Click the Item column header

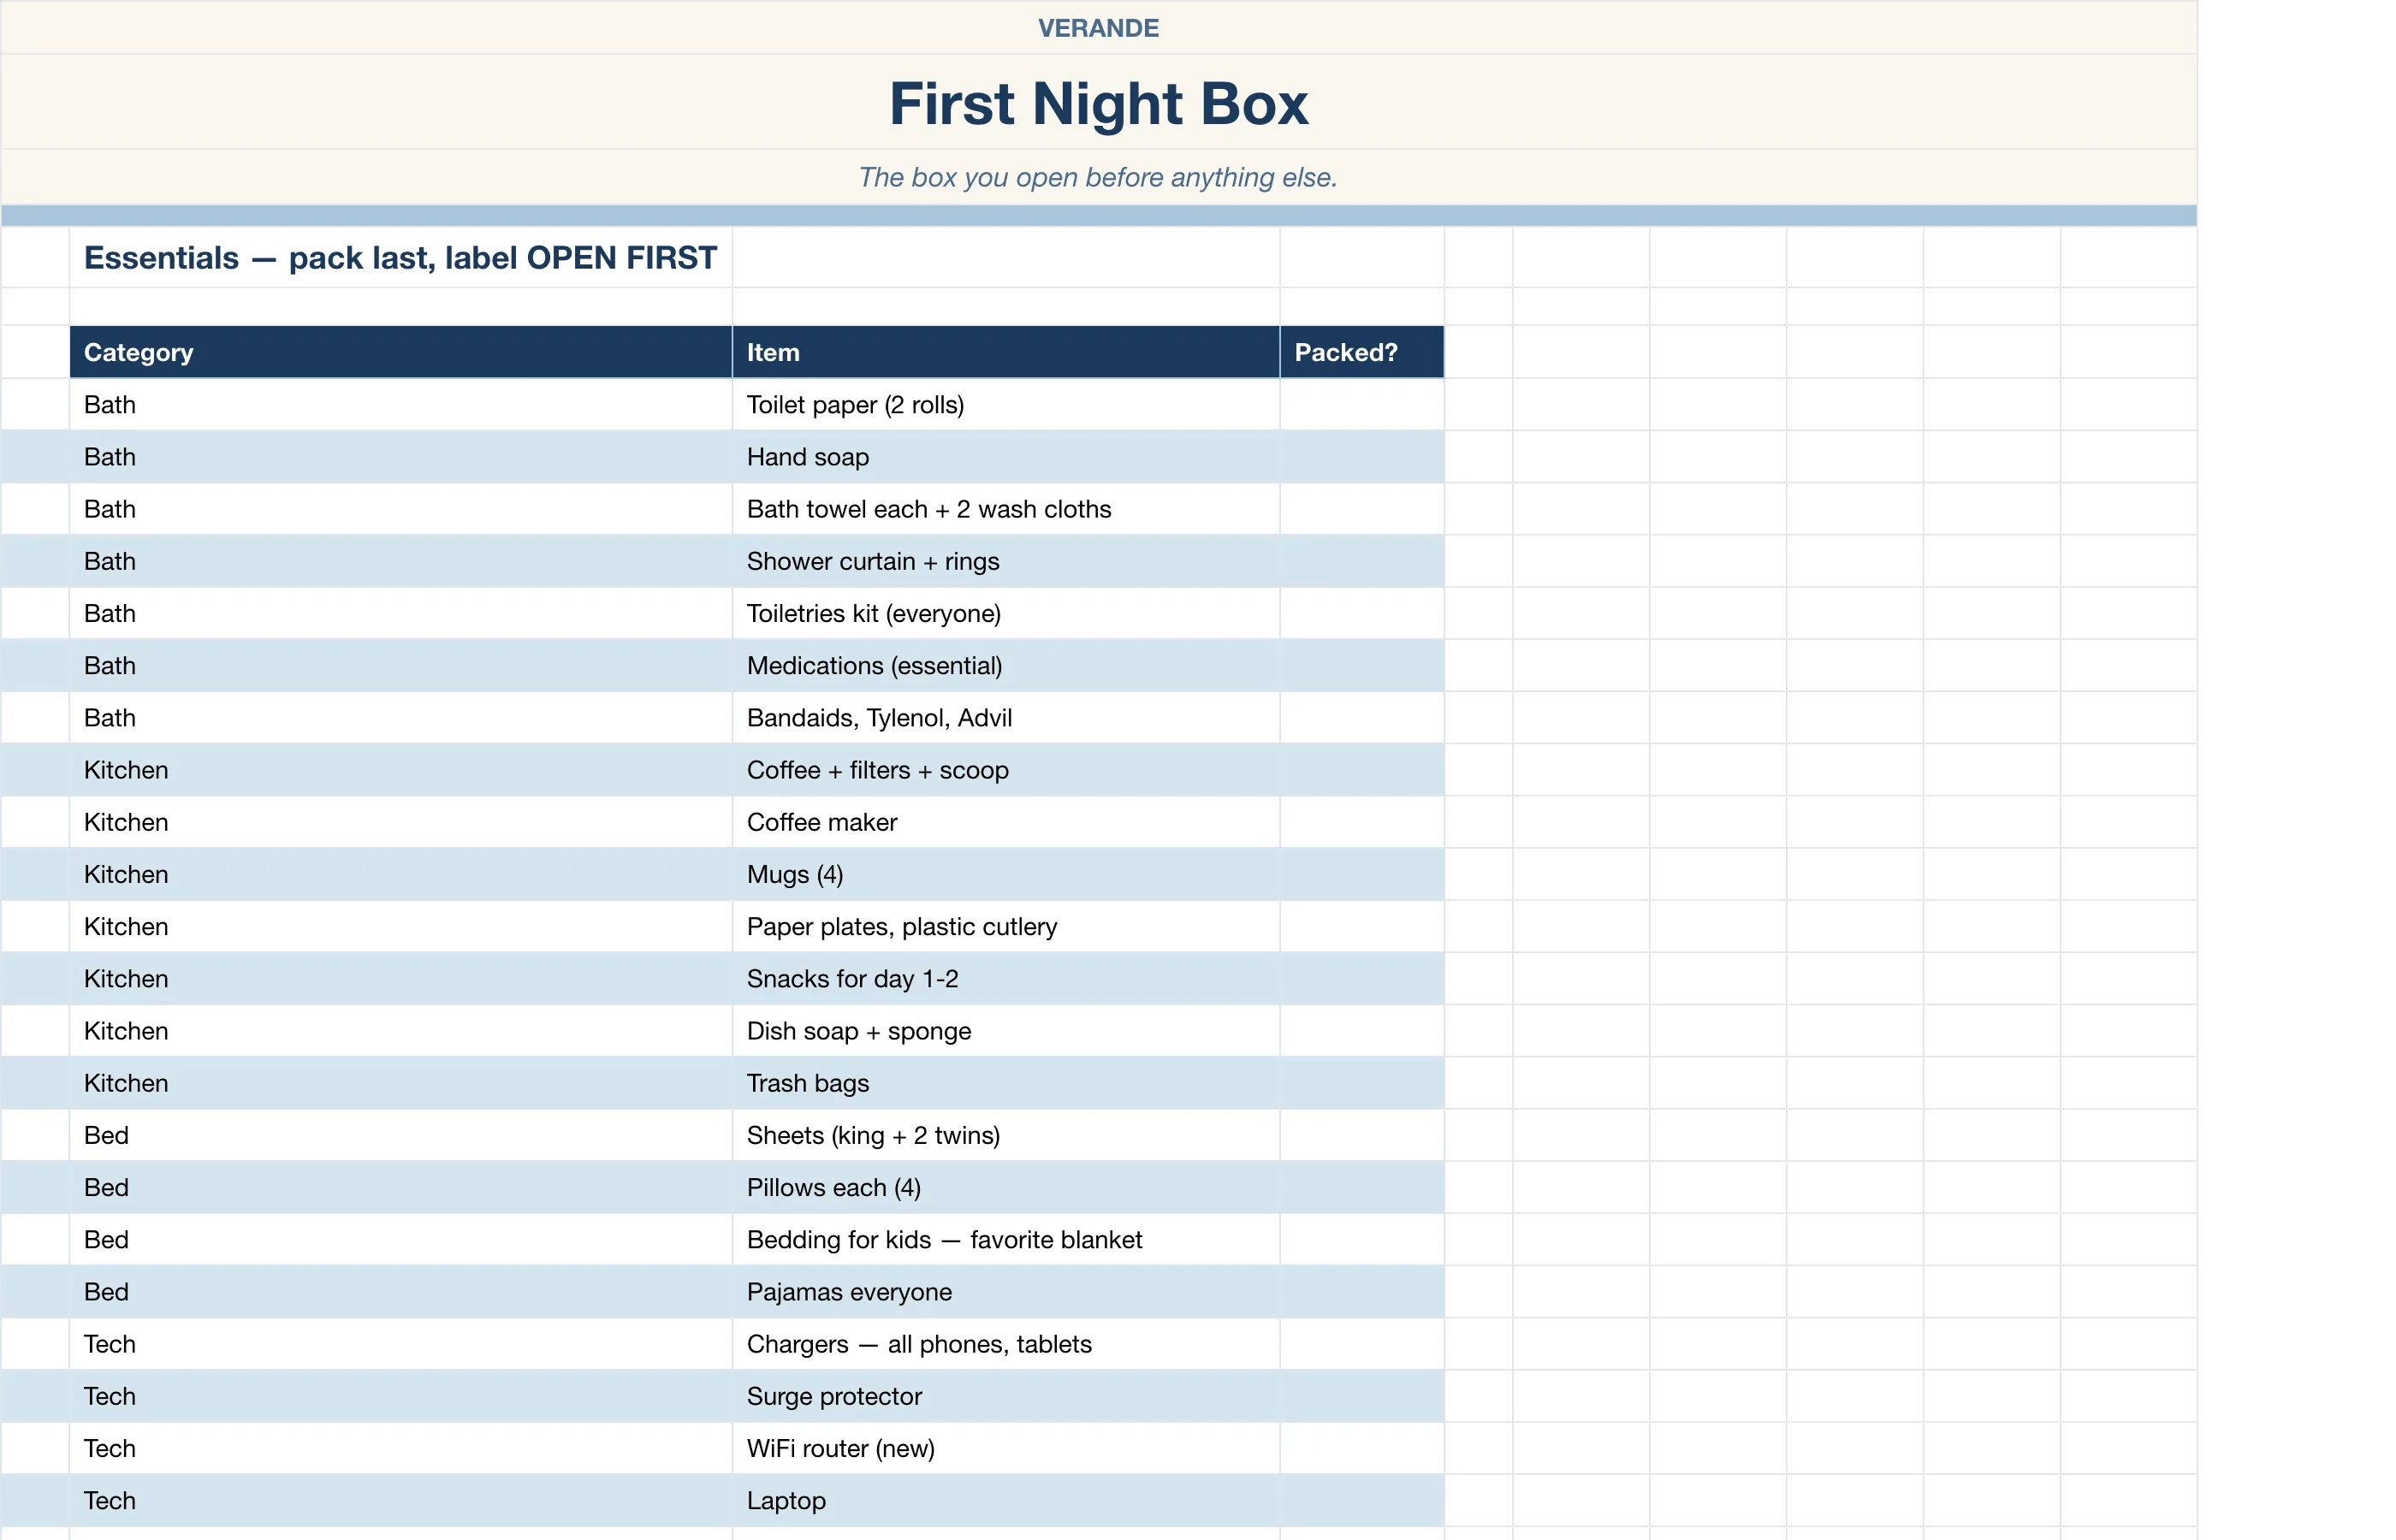(x=1006, y=352)
